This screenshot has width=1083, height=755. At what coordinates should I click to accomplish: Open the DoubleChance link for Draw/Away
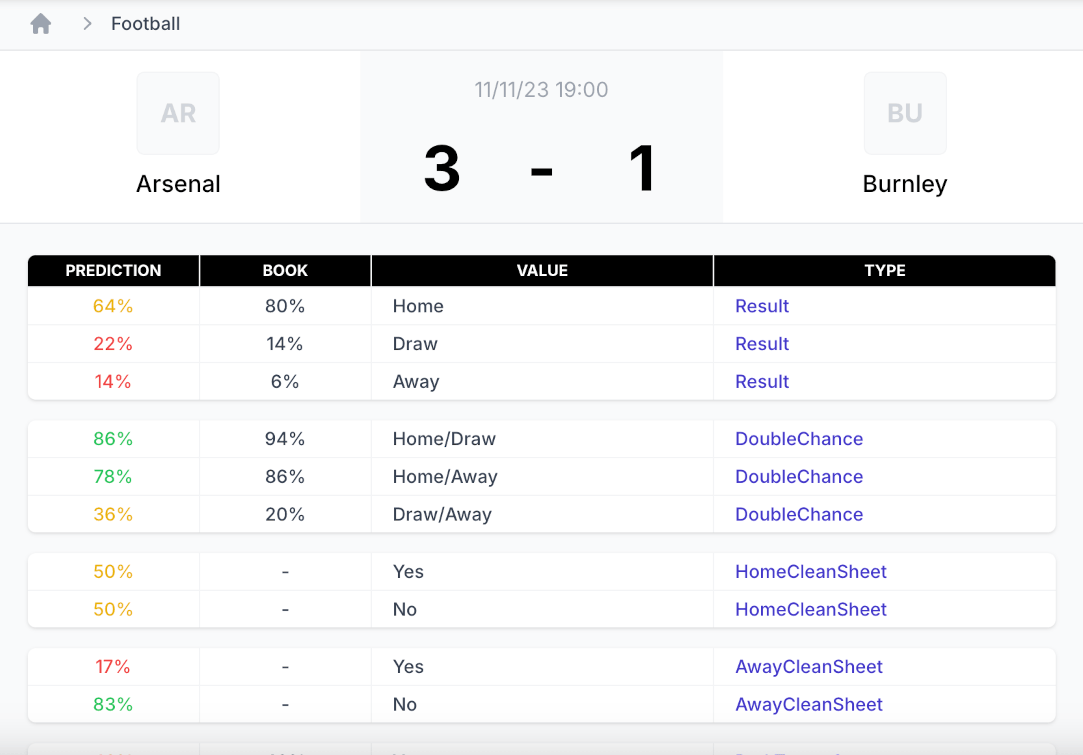click(x=799, y=514)
